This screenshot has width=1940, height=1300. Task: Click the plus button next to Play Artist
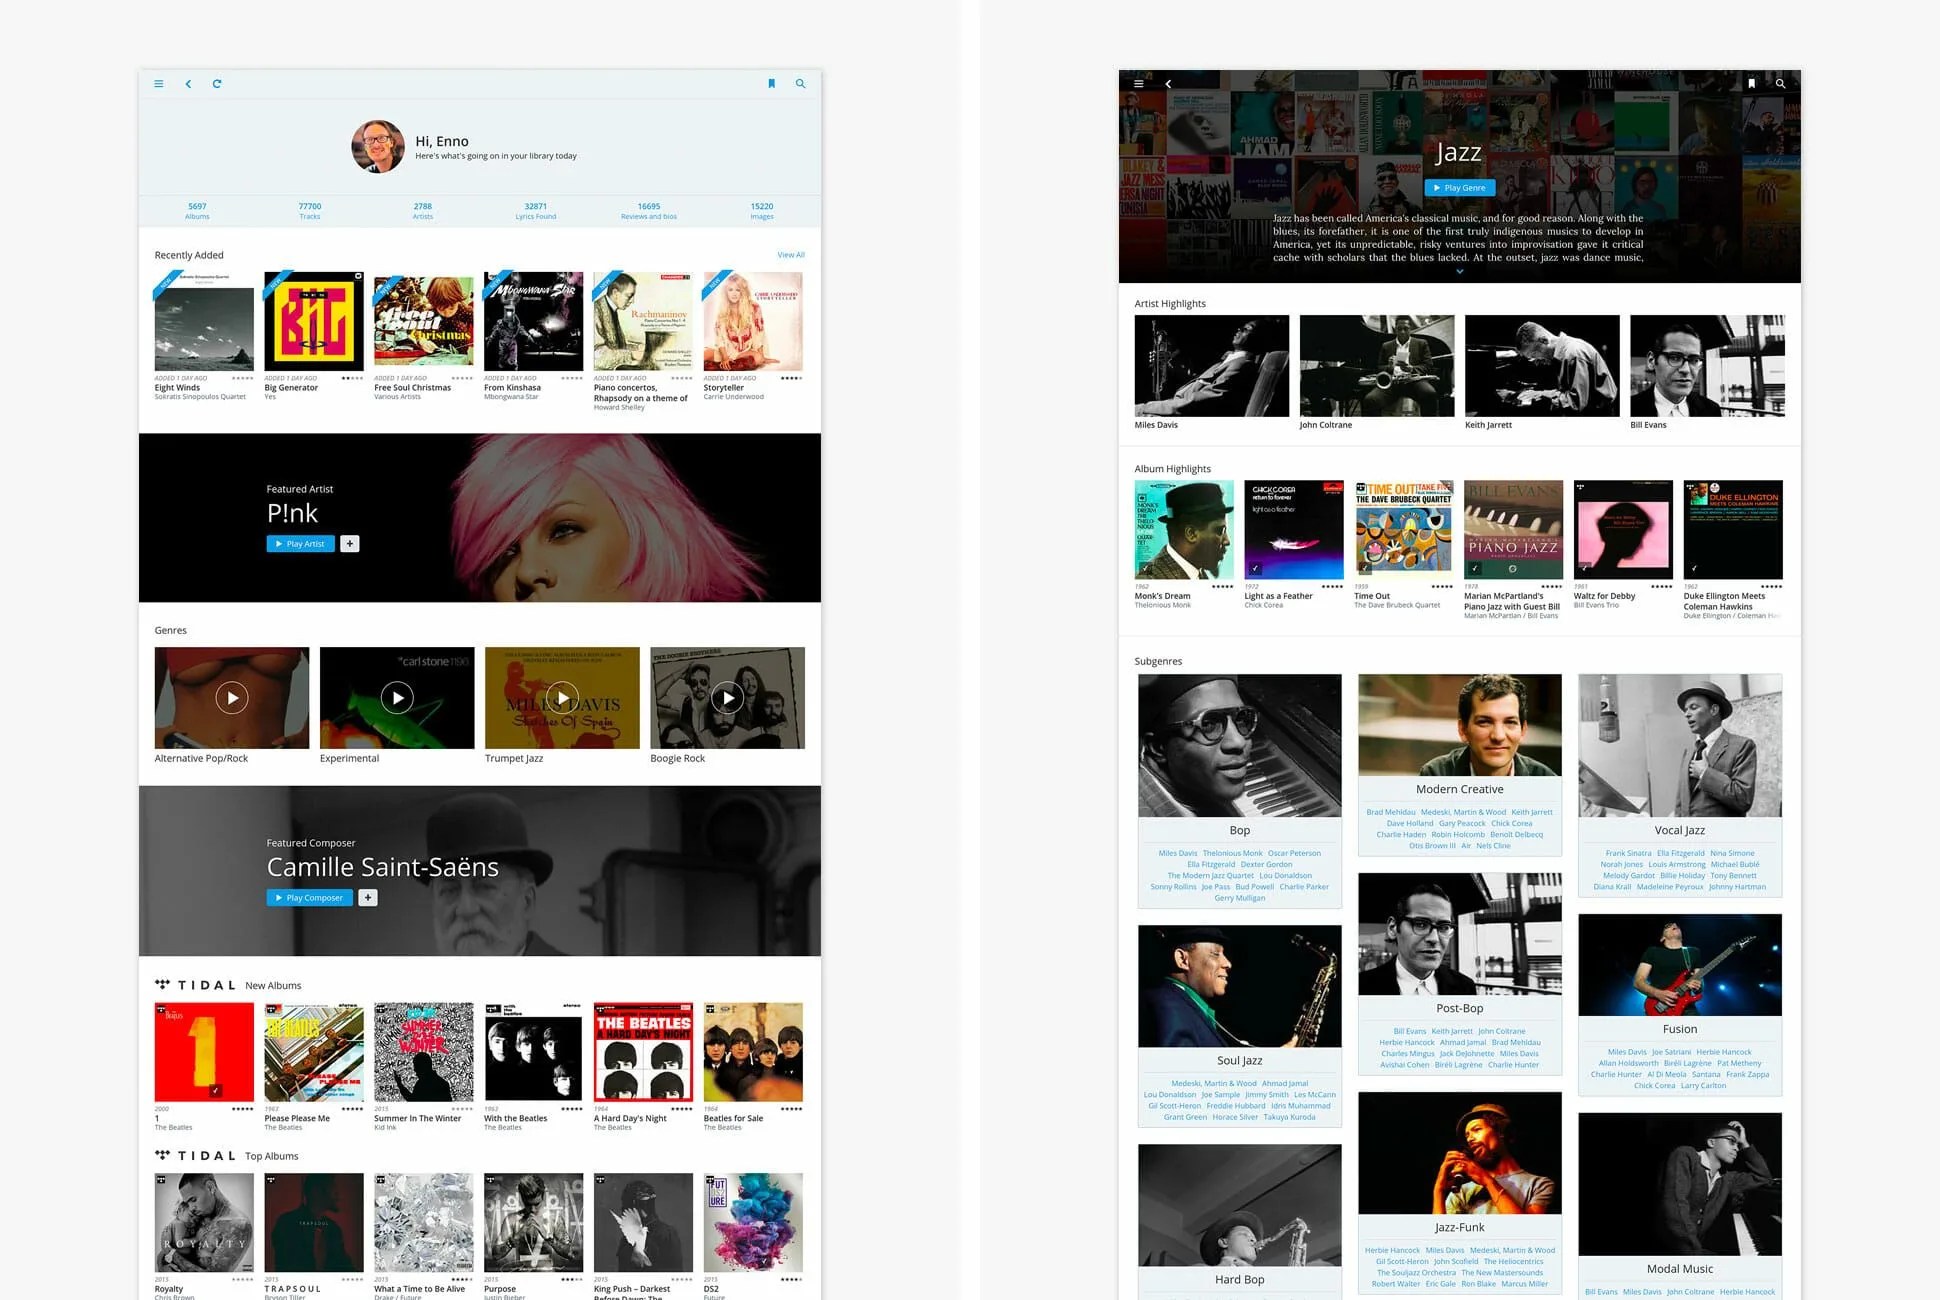[350, 544]
